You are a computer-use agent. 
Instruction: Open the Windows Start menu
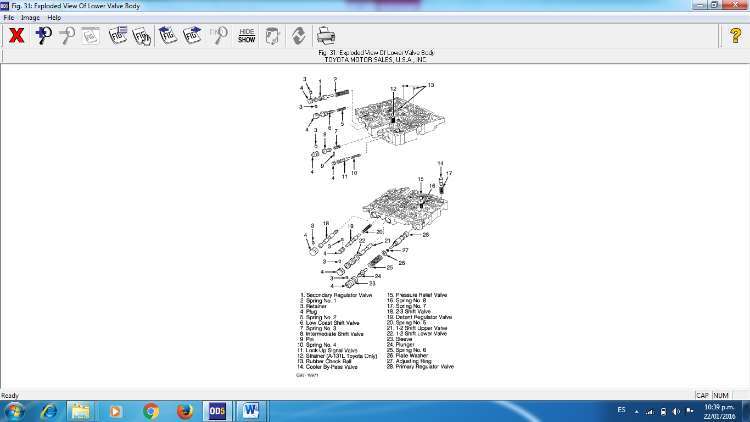[x=16, y=410]
